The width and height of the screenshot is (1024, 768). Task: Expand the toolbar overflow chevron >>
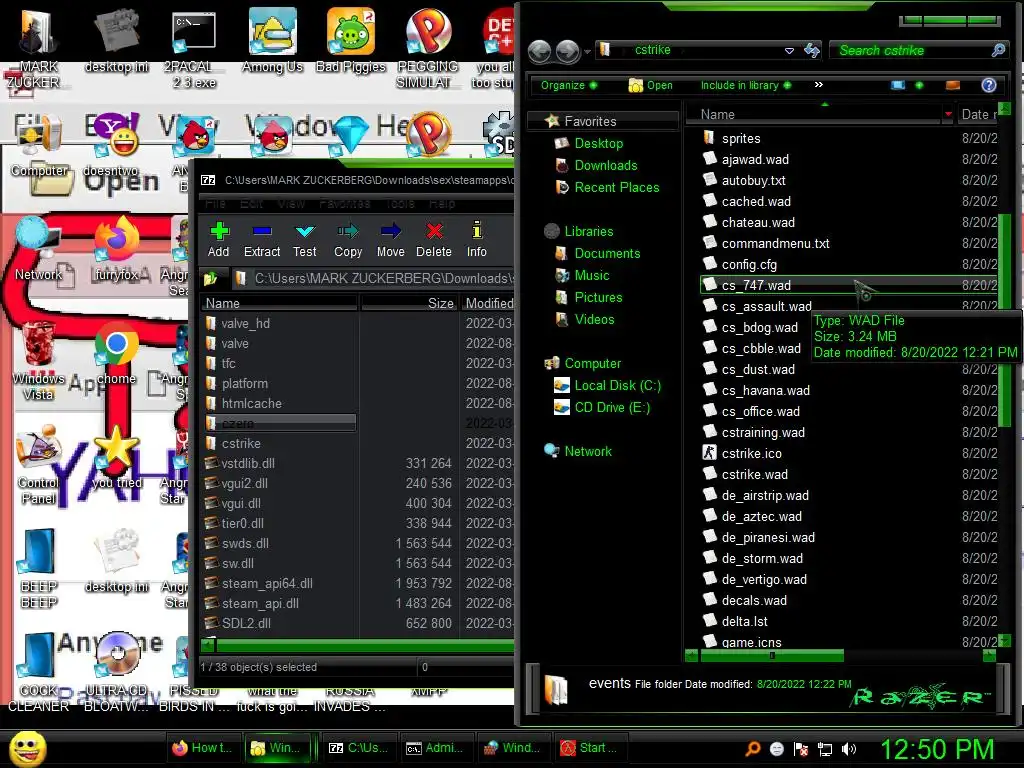[x=819, y=85]
